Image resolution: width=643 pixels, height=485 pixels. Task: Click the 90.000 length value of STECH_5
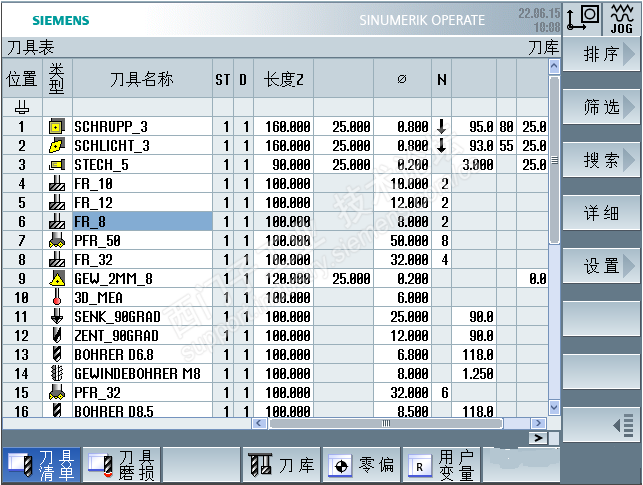tap(291, 165)
